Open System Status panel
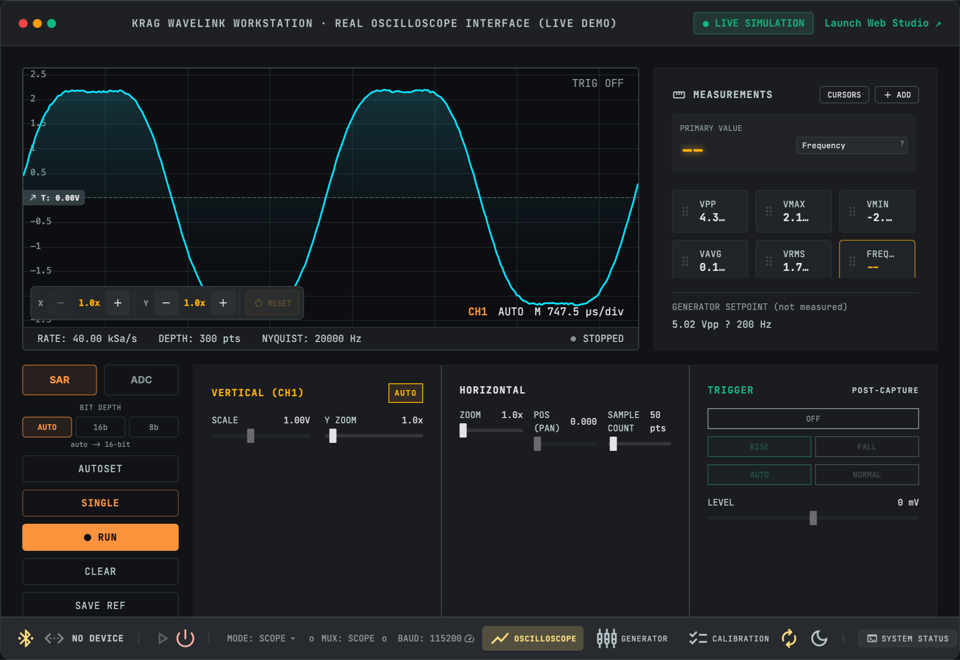The height and width of the screenshot is (660, 960). click(x=907, y=638)
